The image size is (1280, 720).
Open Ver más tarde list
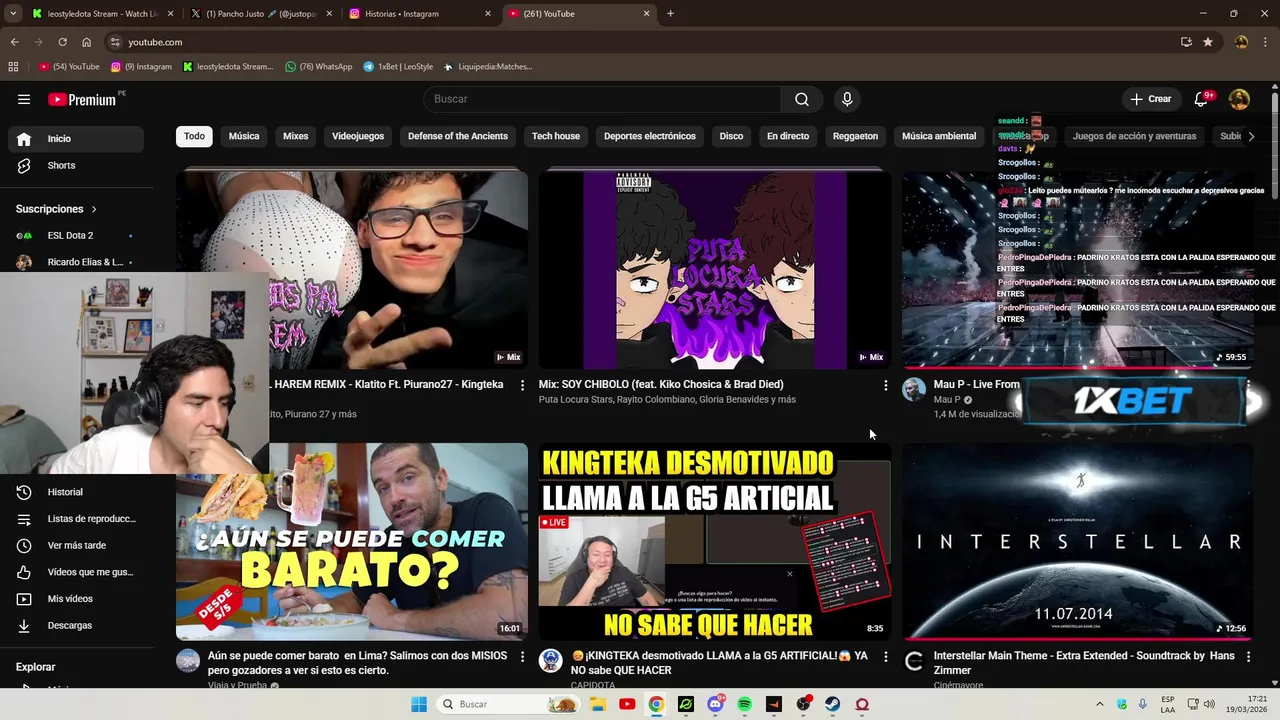tap(76, 545)
